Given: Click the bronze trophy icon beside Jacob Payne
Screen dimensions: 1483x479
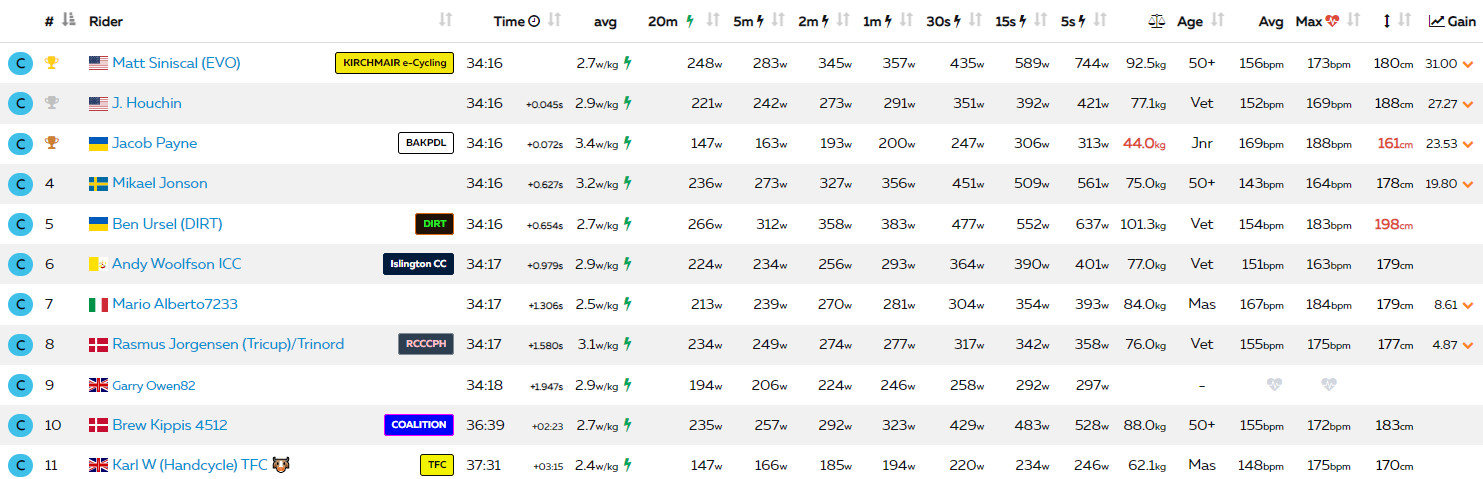Looking at the screenshot, I should 51,143.
